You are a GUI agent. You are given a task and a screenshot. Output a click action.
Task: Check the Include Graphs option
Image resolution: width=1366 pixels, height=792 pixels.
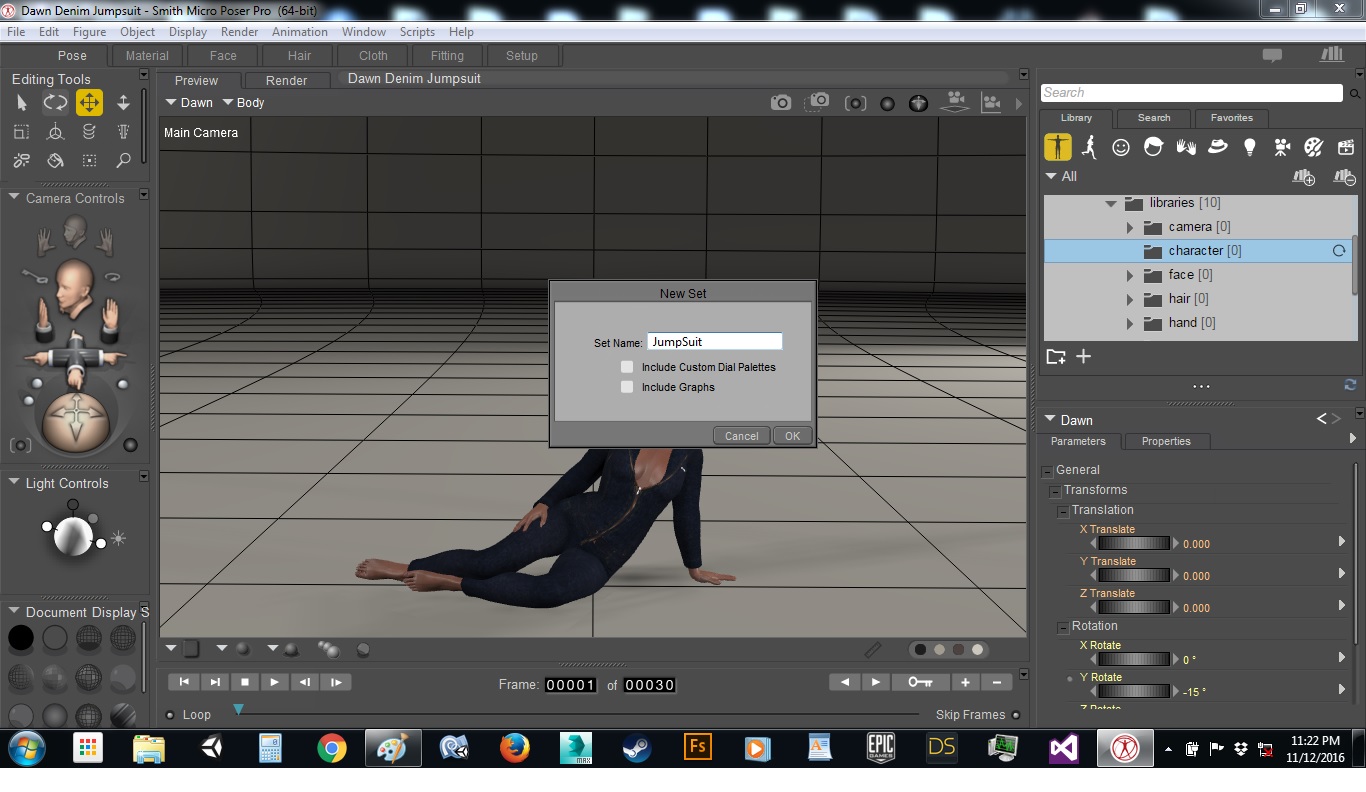(x=627, y=387)
